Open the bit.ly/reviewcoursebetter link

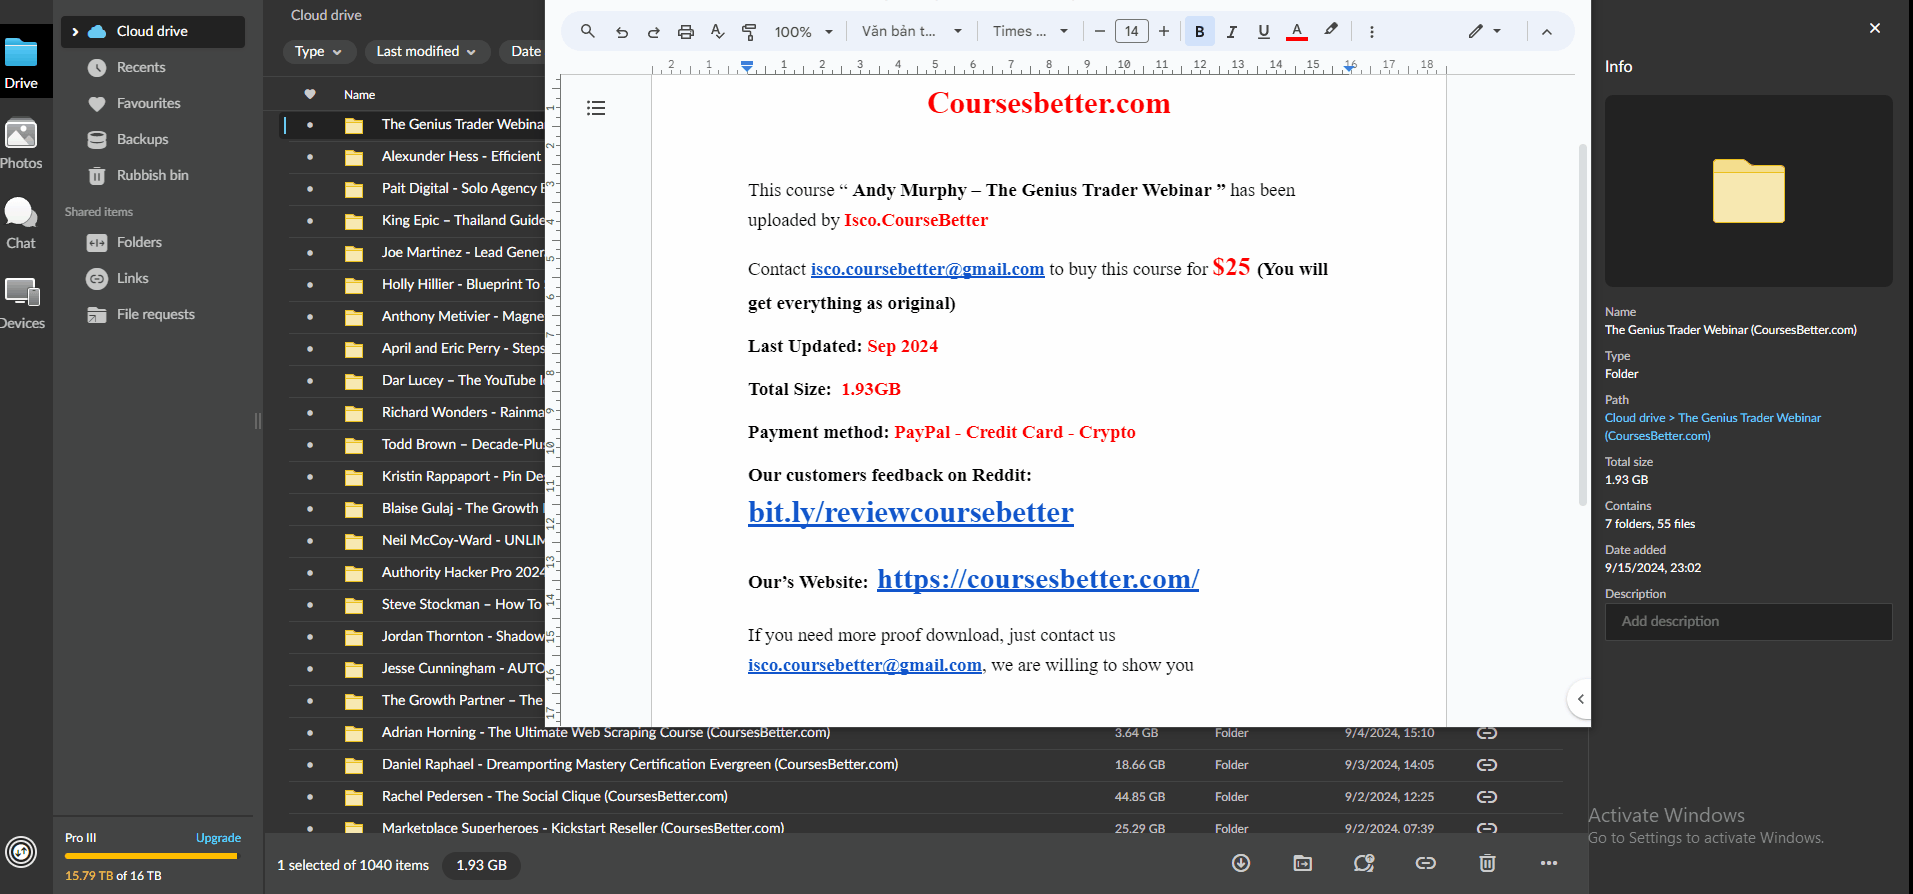click(910, 513)
